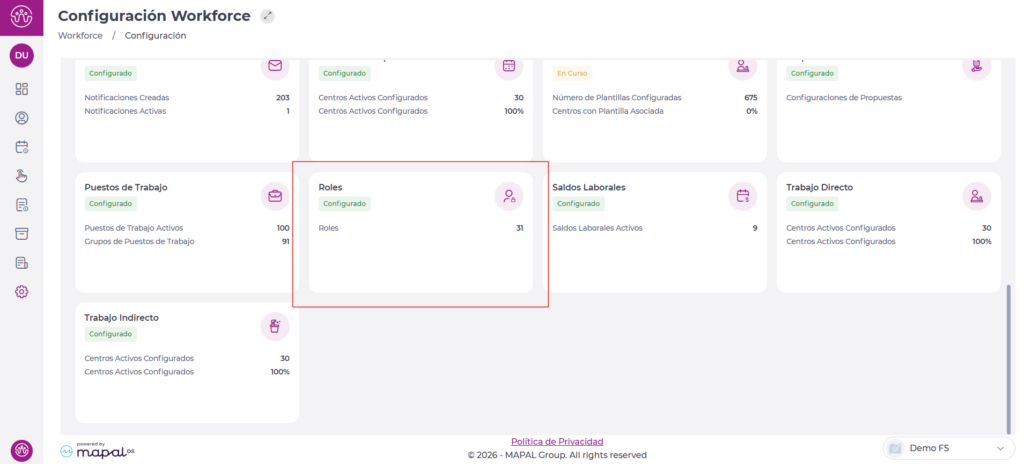Screen dimensions: 1024x464
Task: Open the Trabajo Indirecto card title
Action: (121, 317)
